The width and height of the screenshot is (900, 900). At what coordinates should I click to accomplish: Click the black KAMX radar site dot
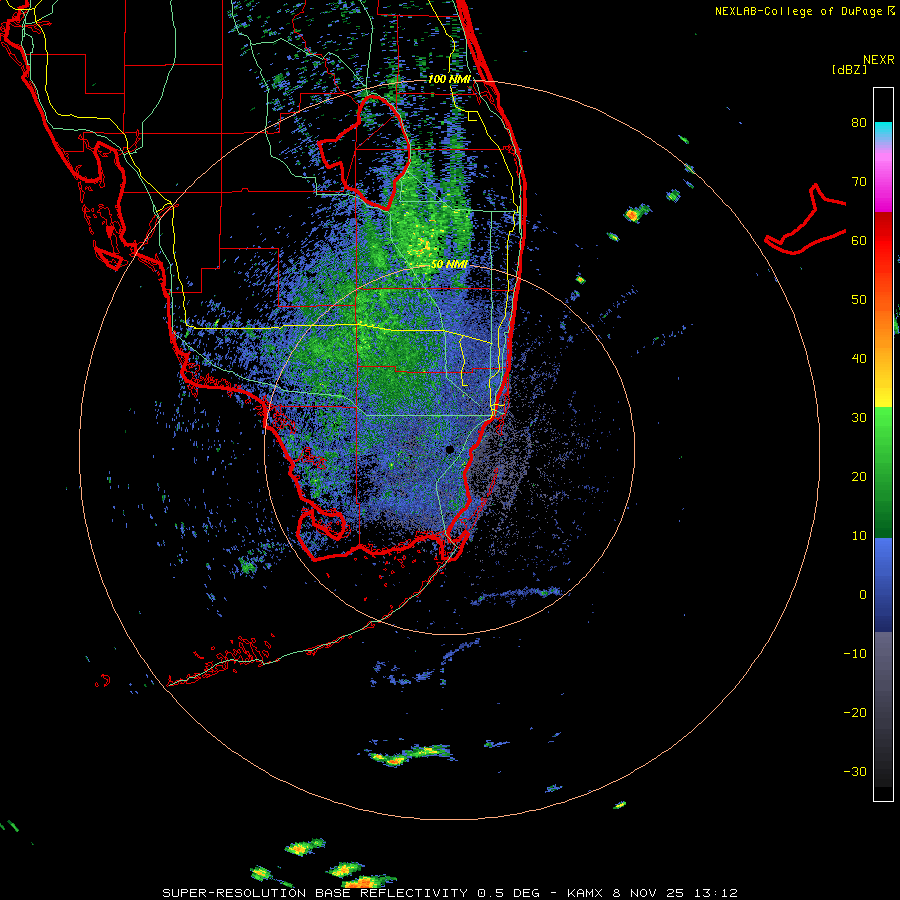pos(450,449)
